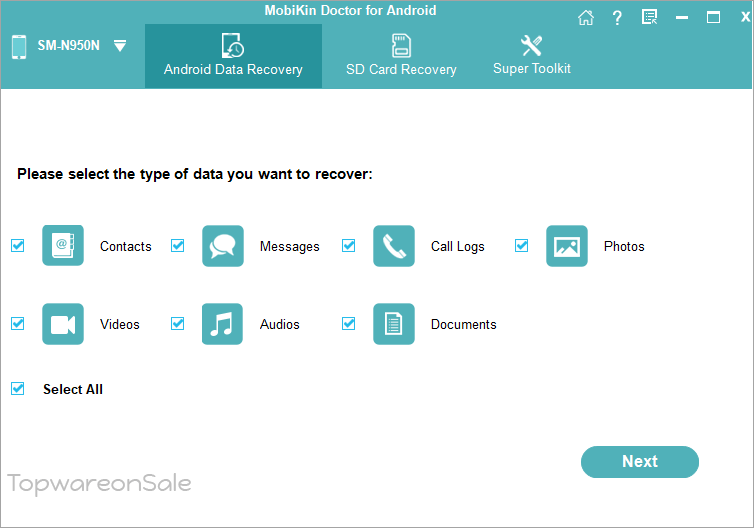Uncheck the Photos checkbox
Image resolution: width=754 pixels, height=528 pixels.
pos(522,246)
